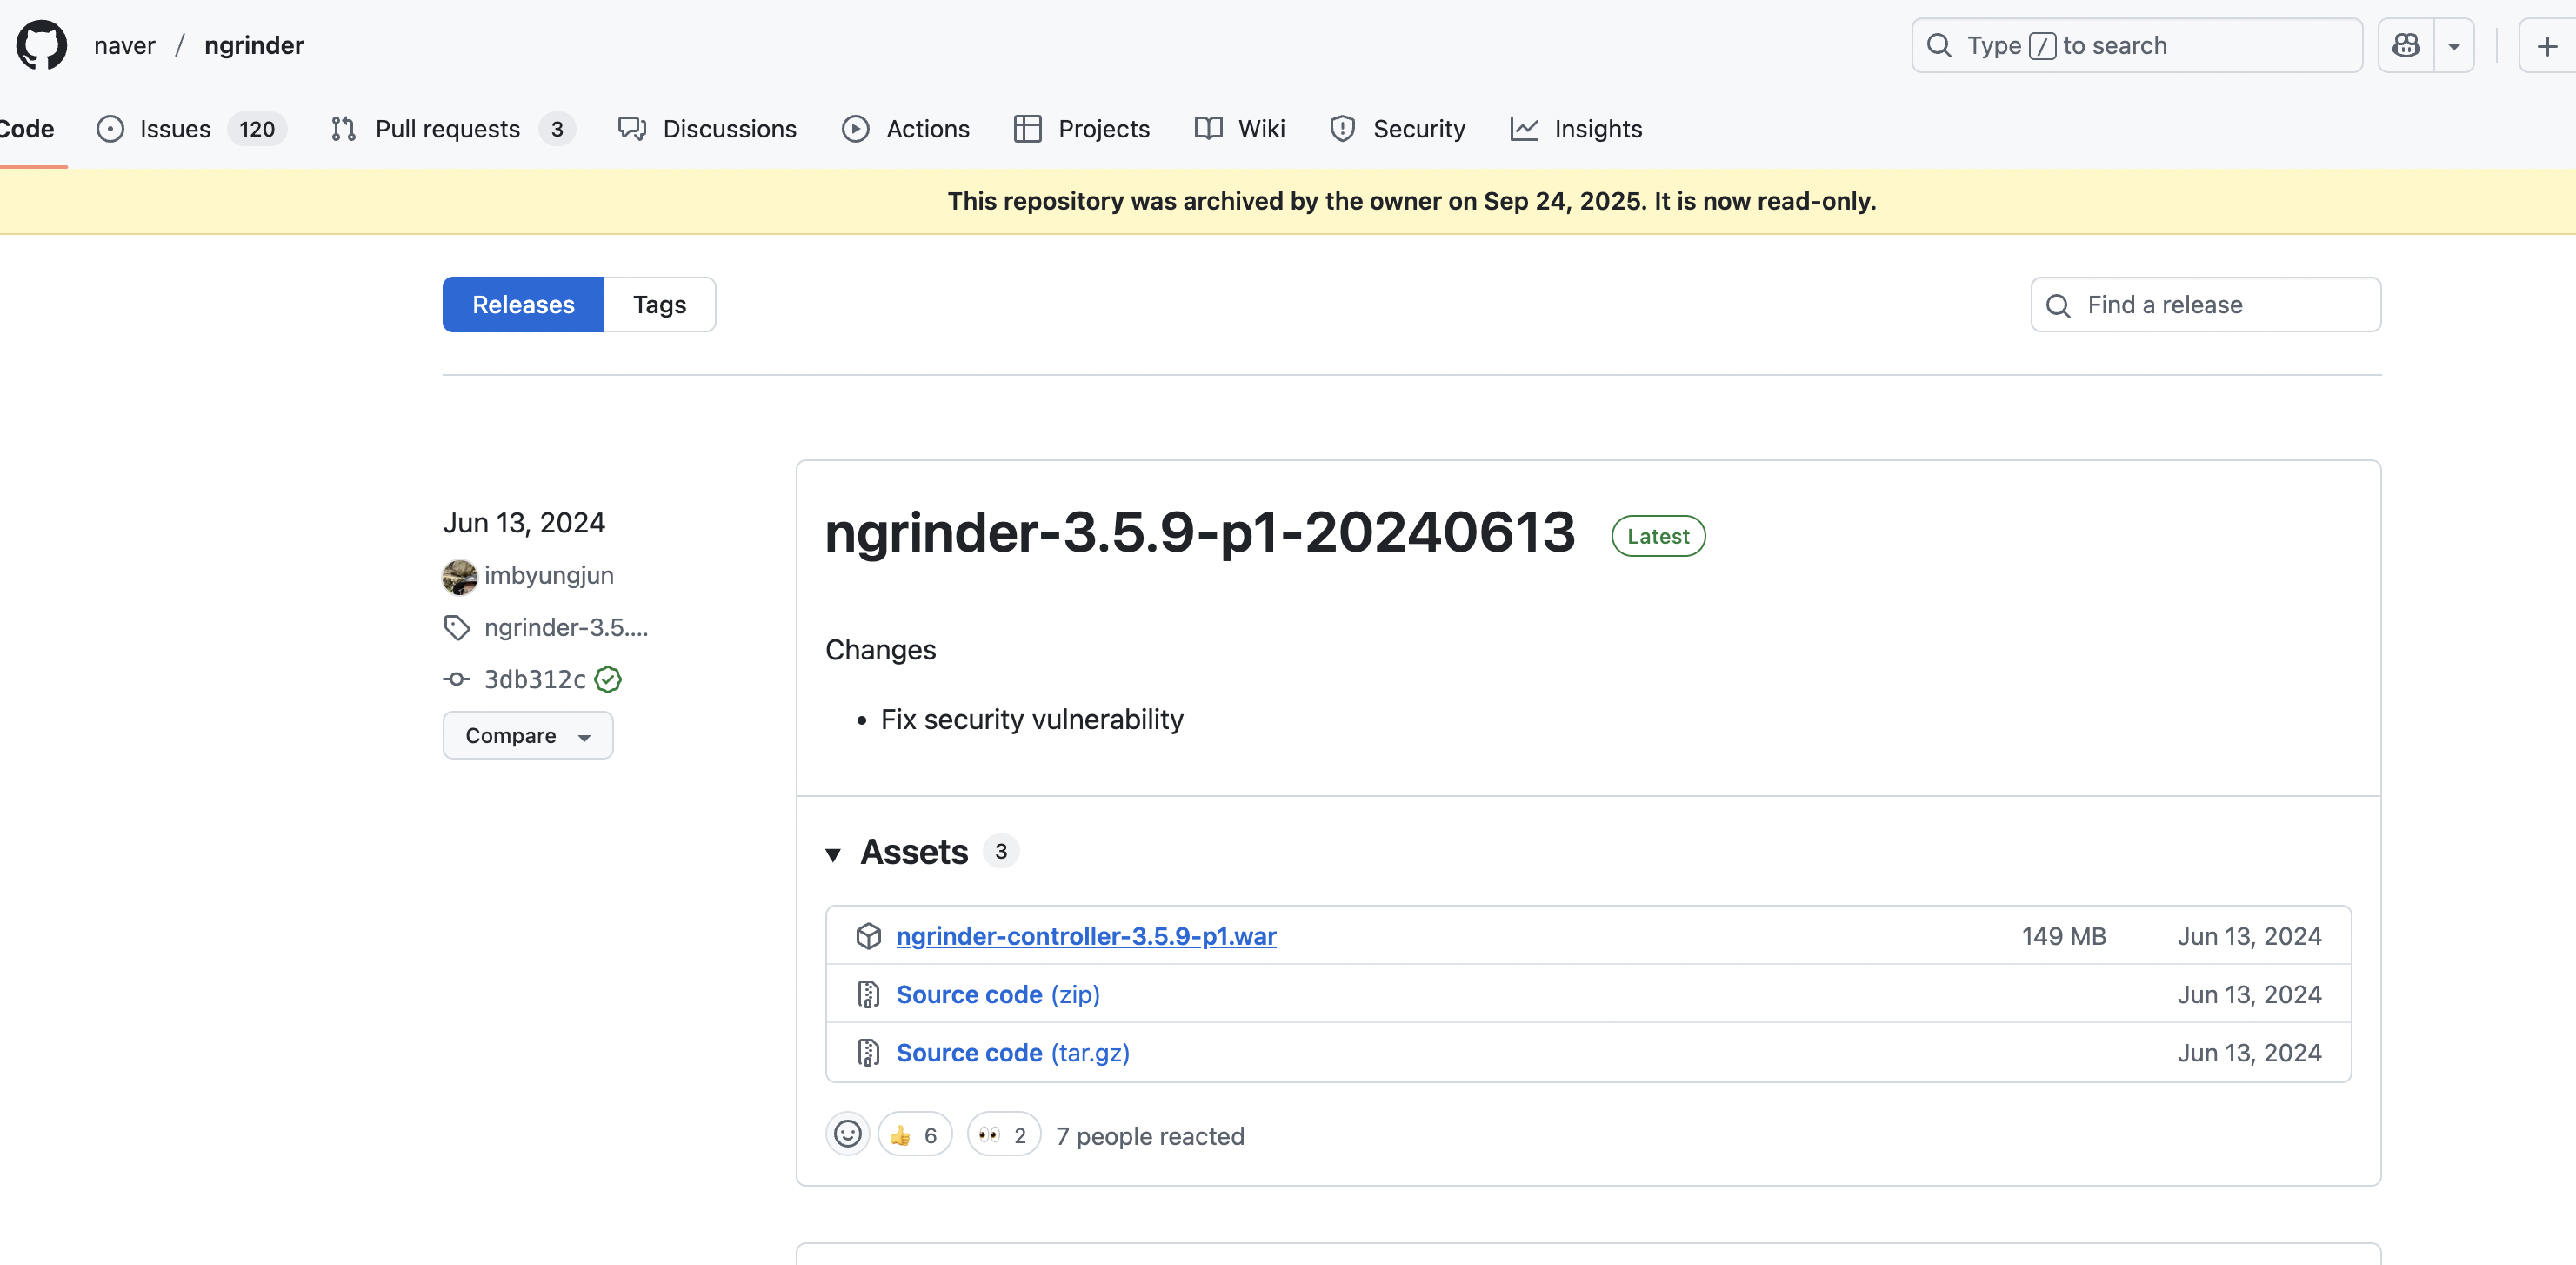Viewport: 2576px width, 1265px height.
Task: Open commit 3db312c link
Action: pos(534,679)
